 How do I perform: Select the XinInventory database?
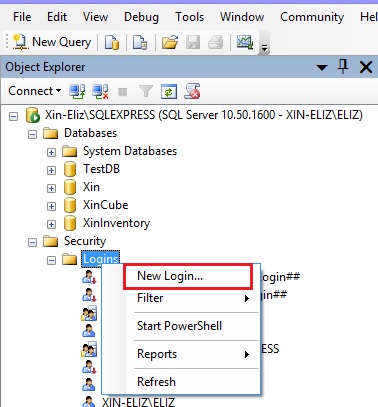[116, 223]
